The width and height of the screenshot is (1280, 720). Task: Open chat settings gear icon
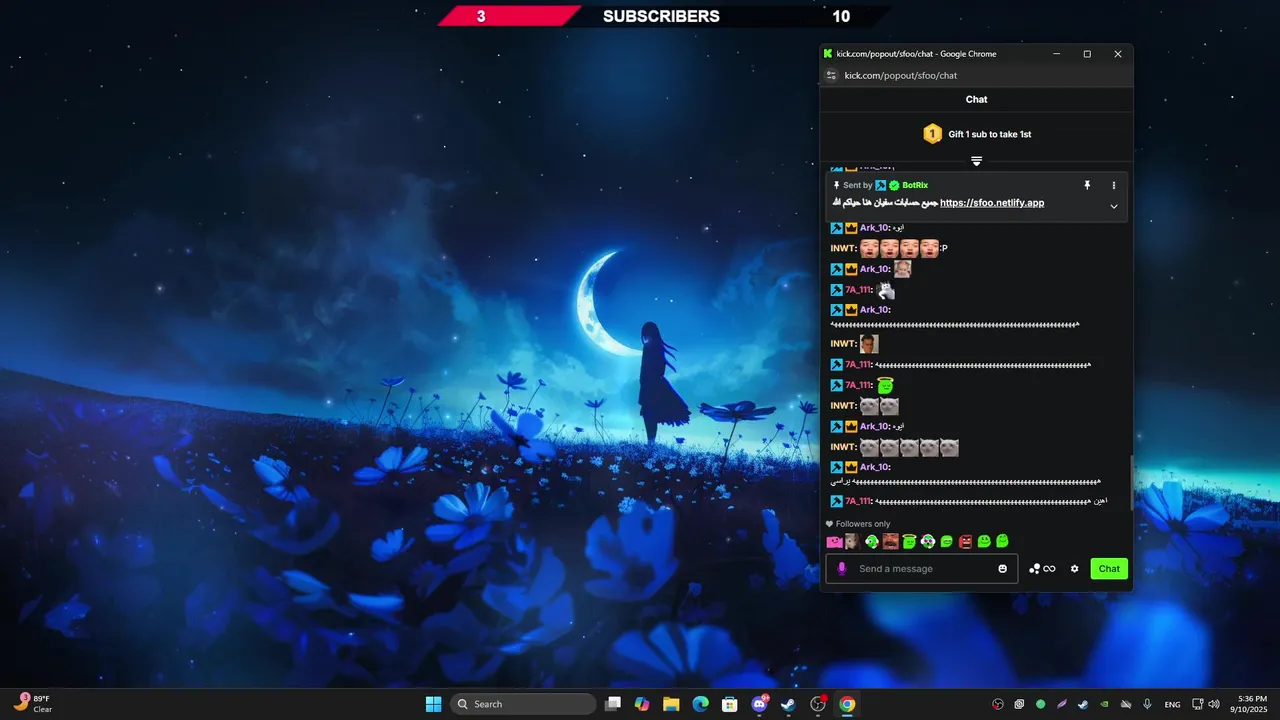click(1075, 569)
